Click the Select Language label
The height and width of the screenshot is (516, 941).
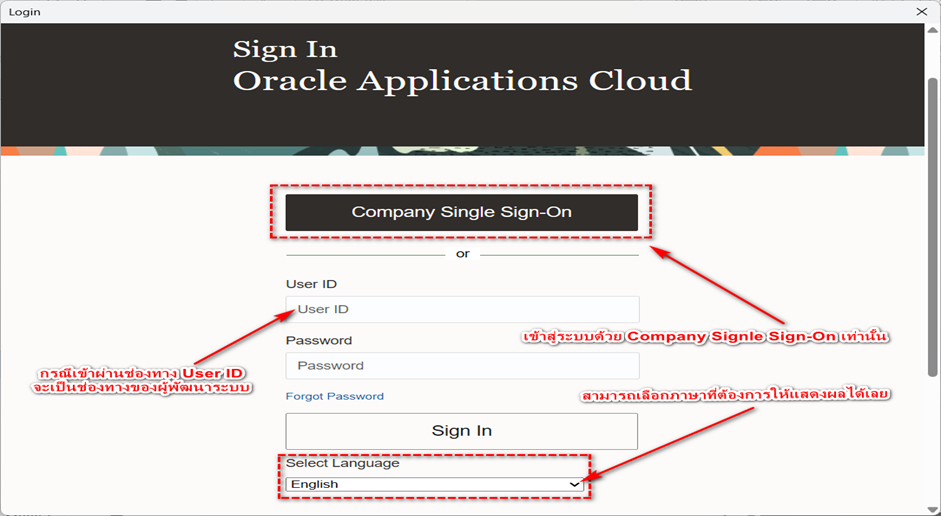click(x=342, y=463)
